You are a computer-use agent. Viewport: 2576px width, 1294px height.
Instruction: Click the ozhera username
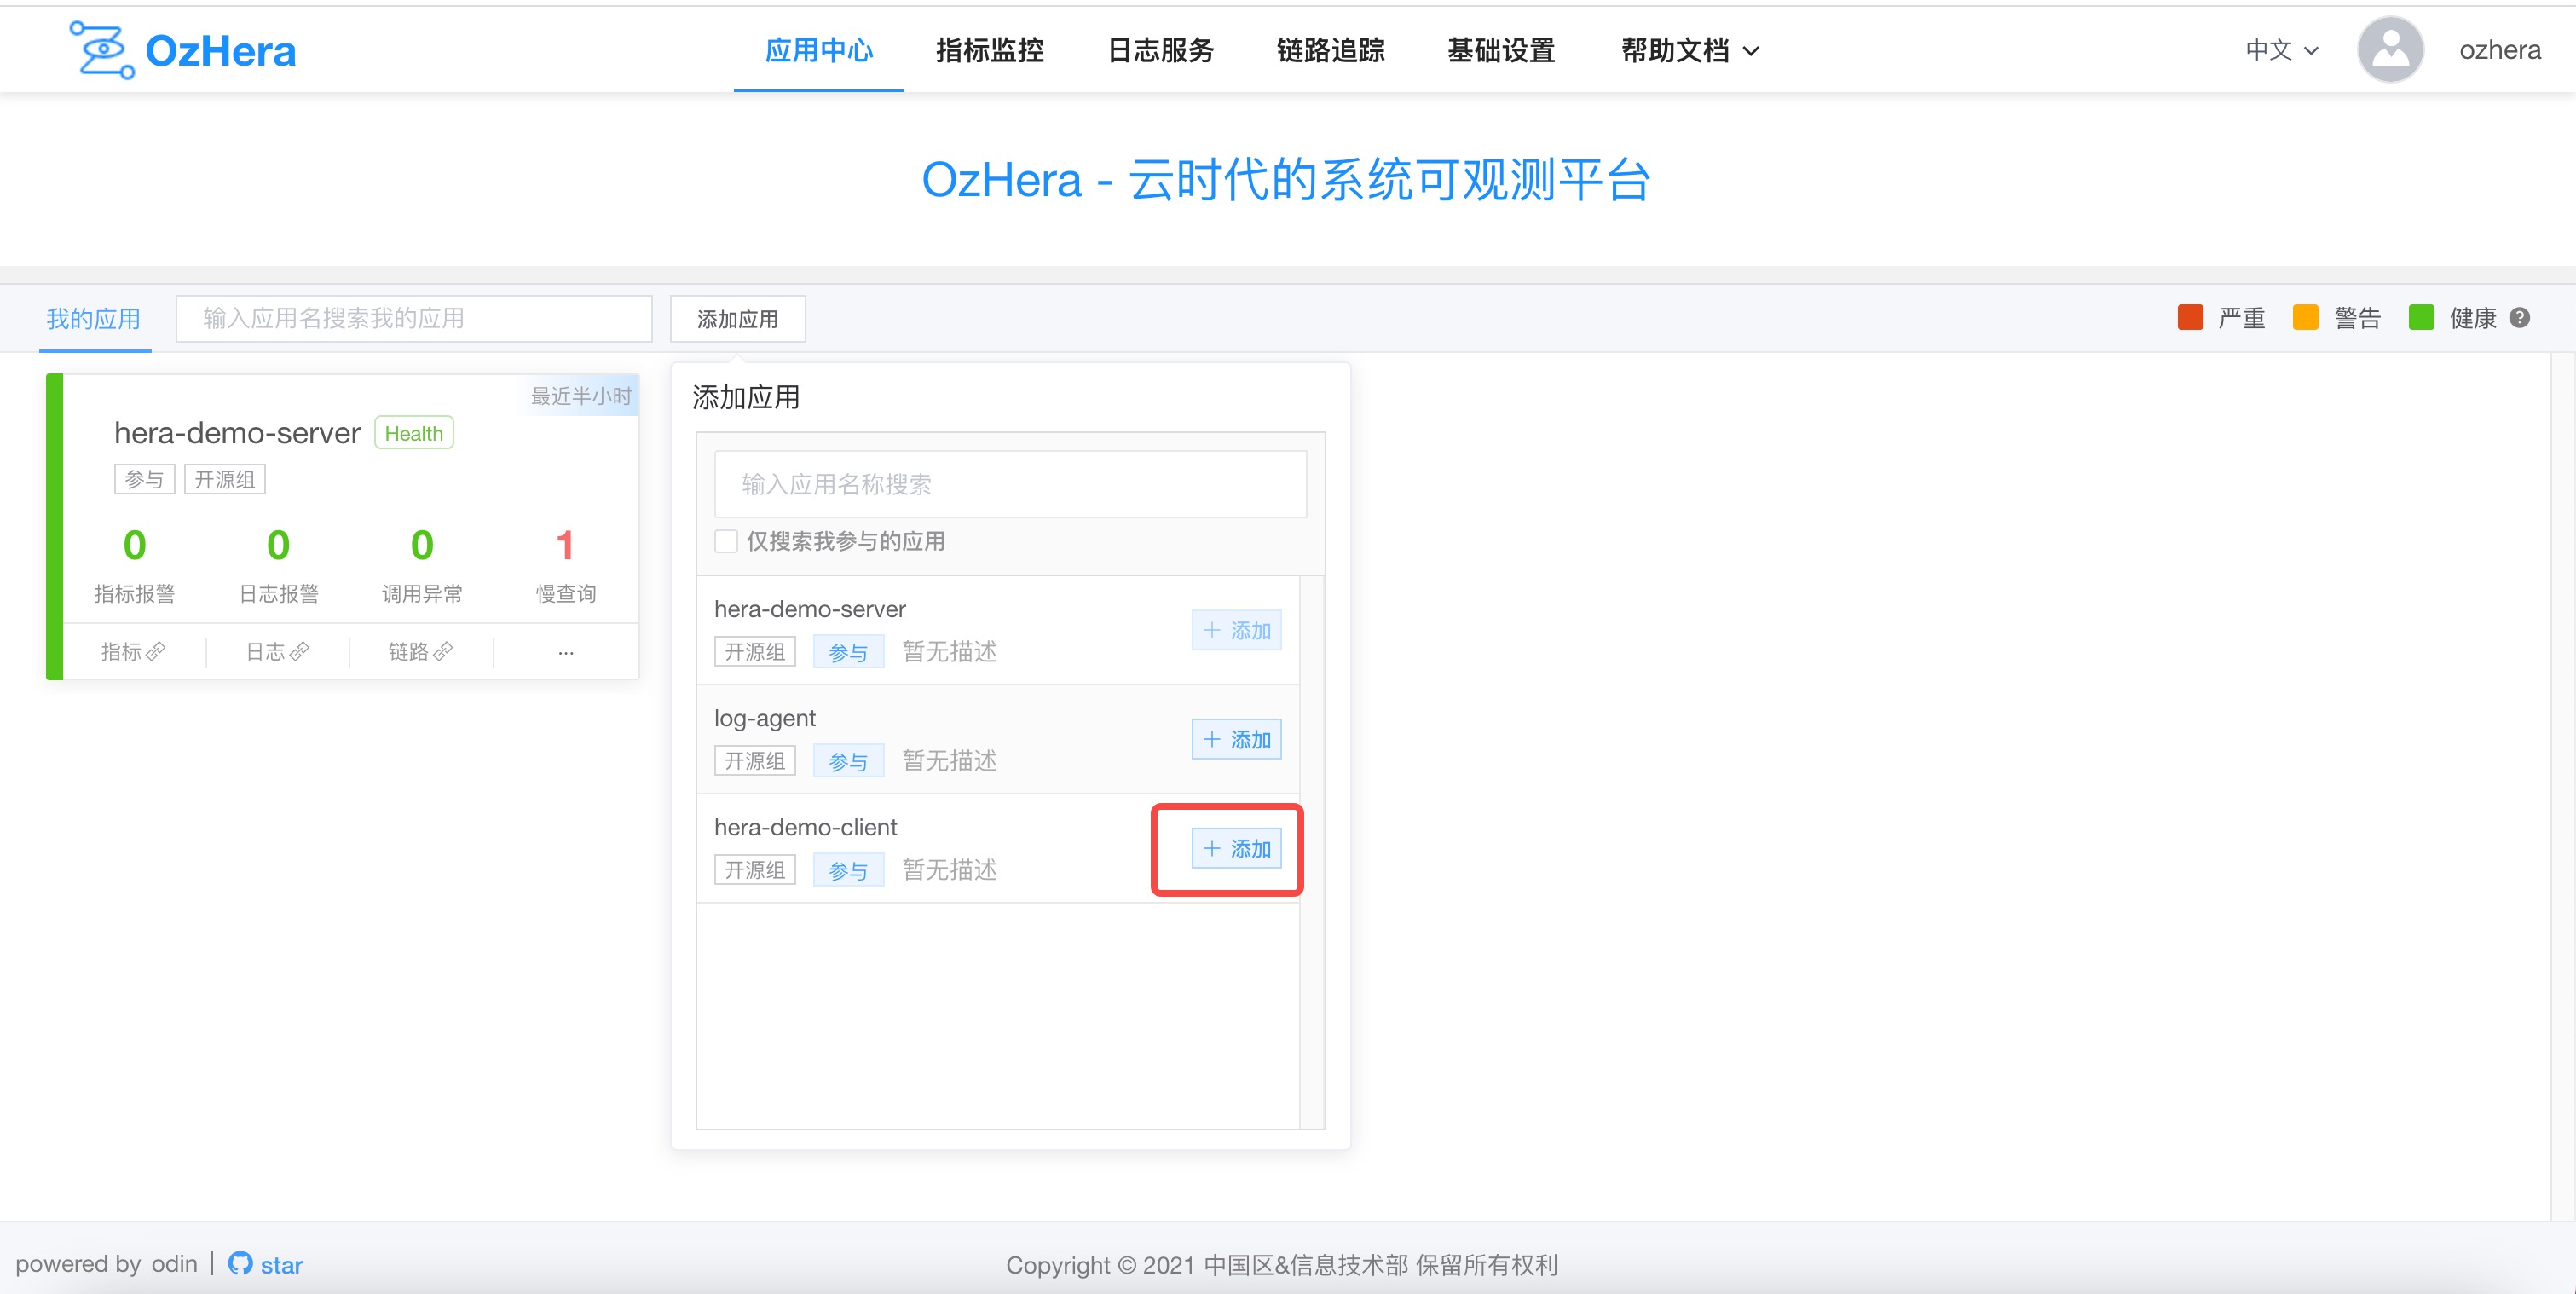coord(2499,50)
